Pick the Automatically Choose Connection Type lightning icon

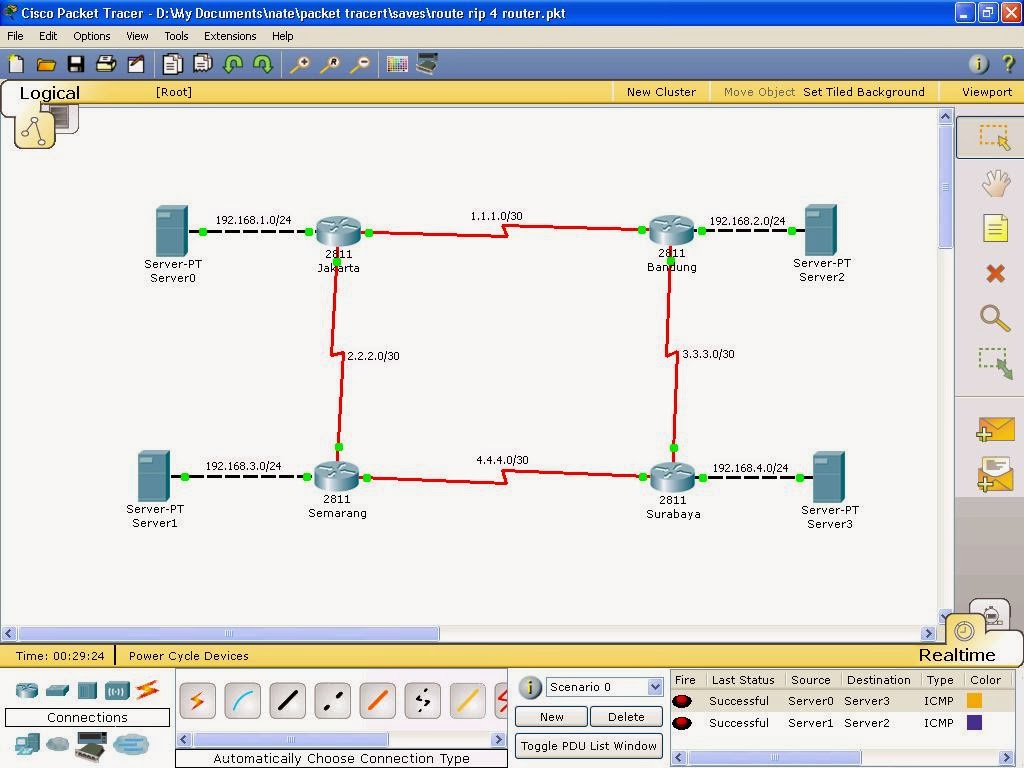click(x=197, y=700)
